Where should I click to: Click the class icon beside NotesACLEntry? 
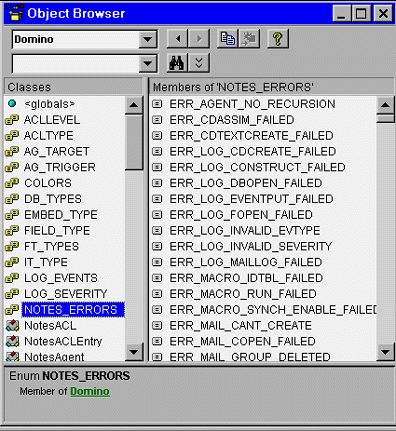pos(13,341)
